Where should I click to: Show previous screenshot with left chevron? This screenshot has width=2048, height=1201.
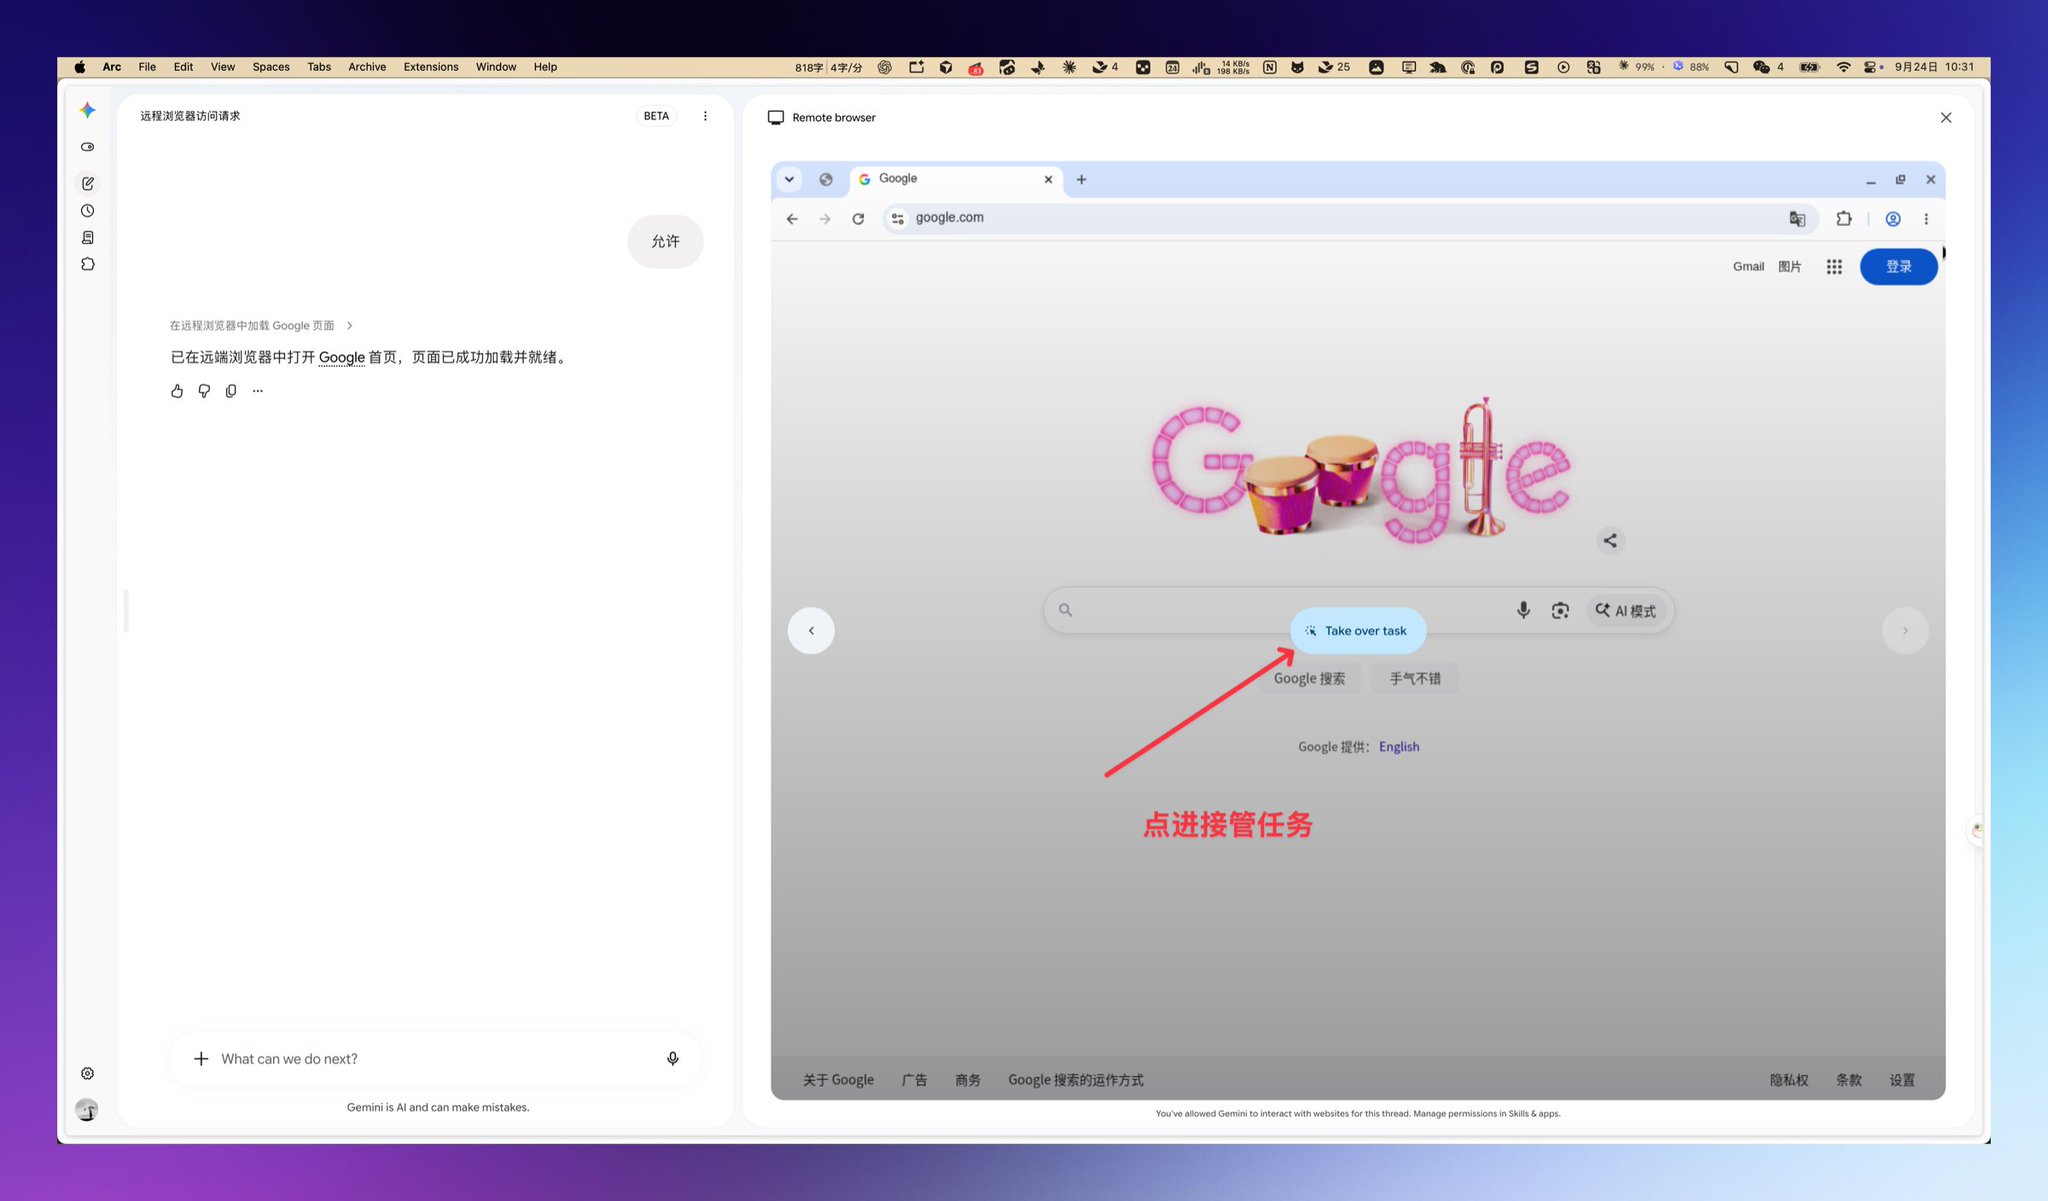(811, 630)
